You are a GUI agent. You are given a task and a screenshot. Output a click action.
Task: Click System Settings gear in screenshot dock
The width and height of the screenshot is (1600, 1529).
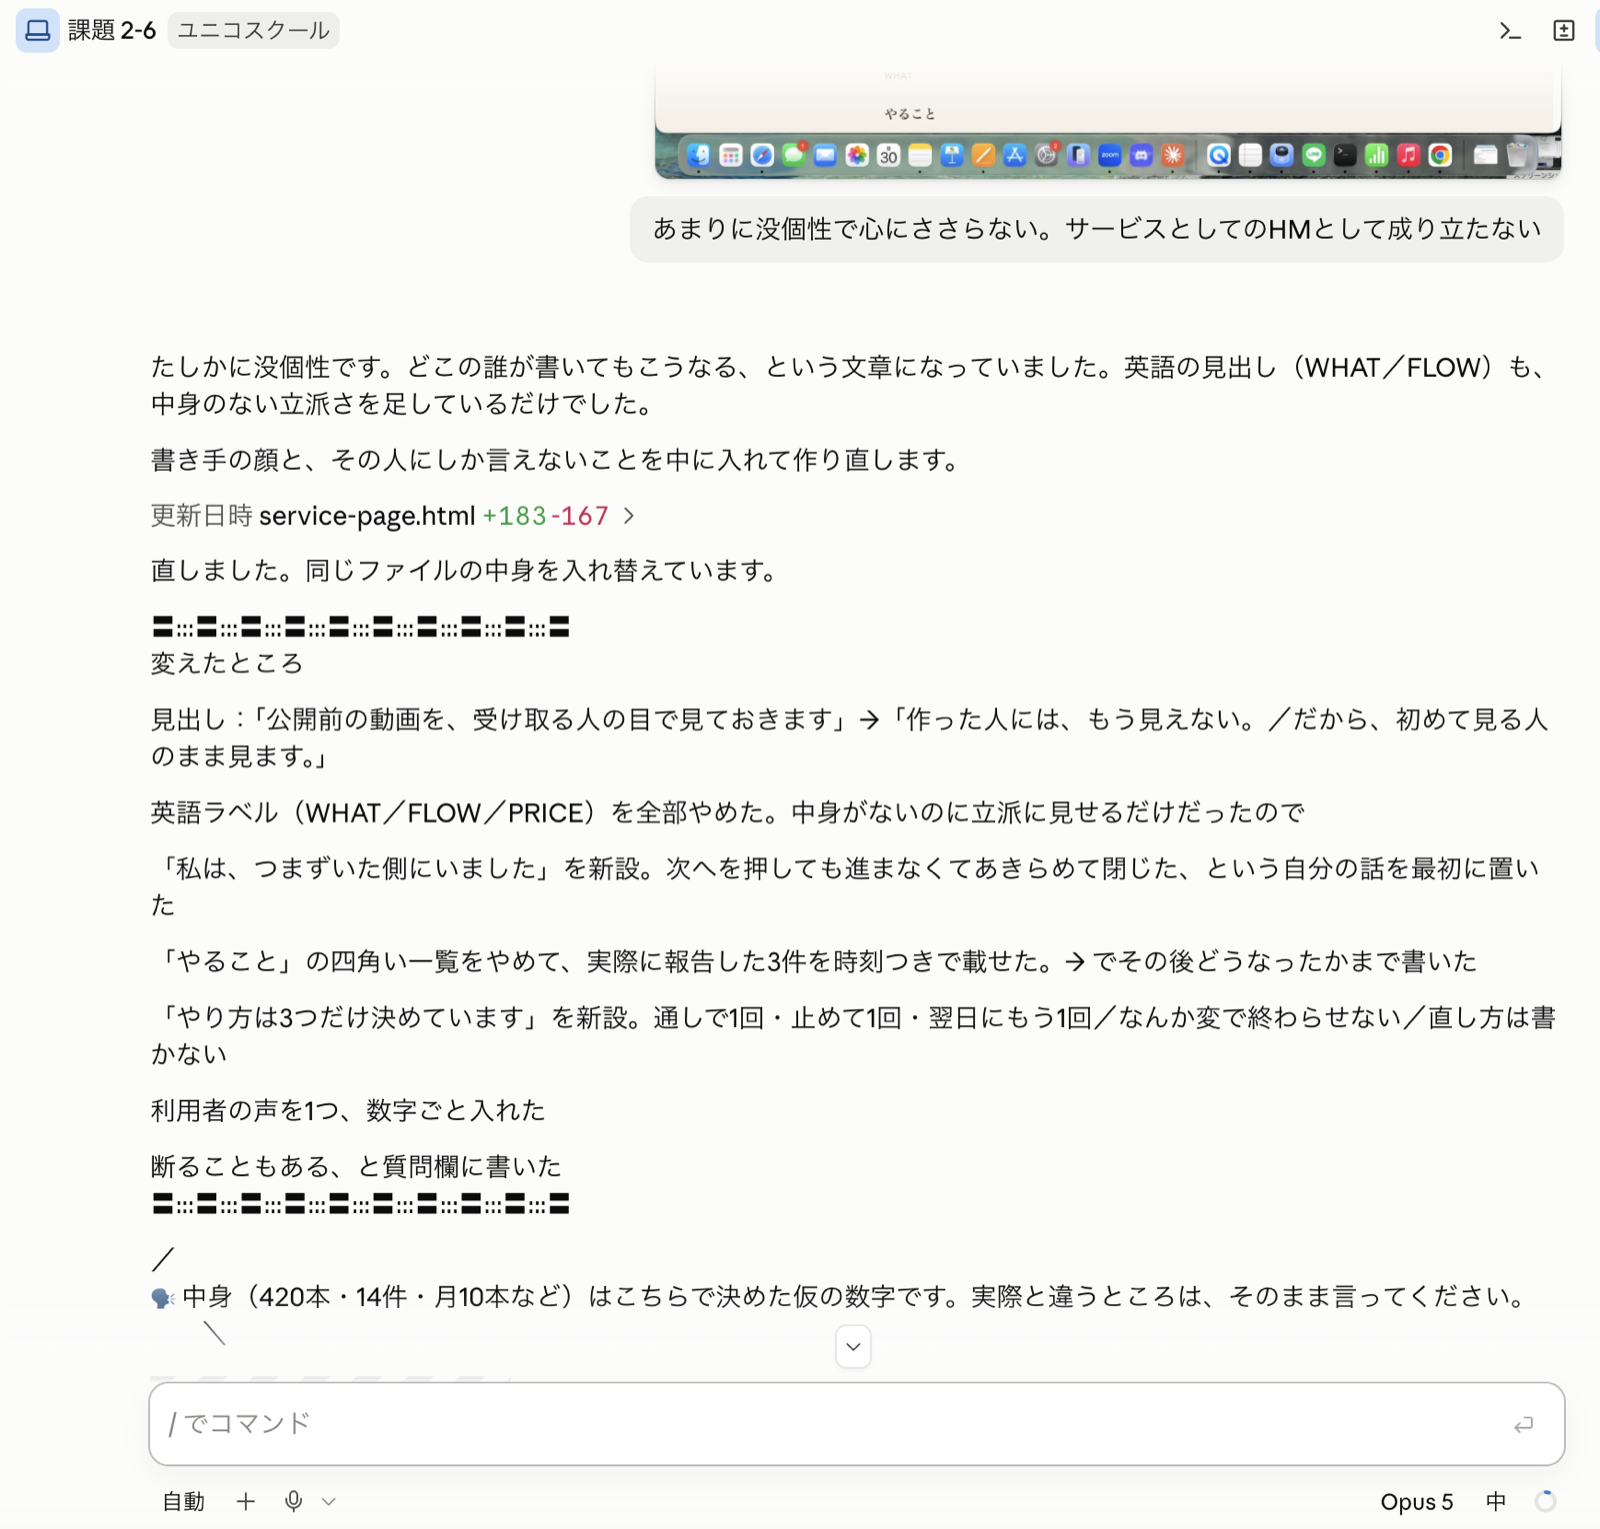pos(1046,155)
